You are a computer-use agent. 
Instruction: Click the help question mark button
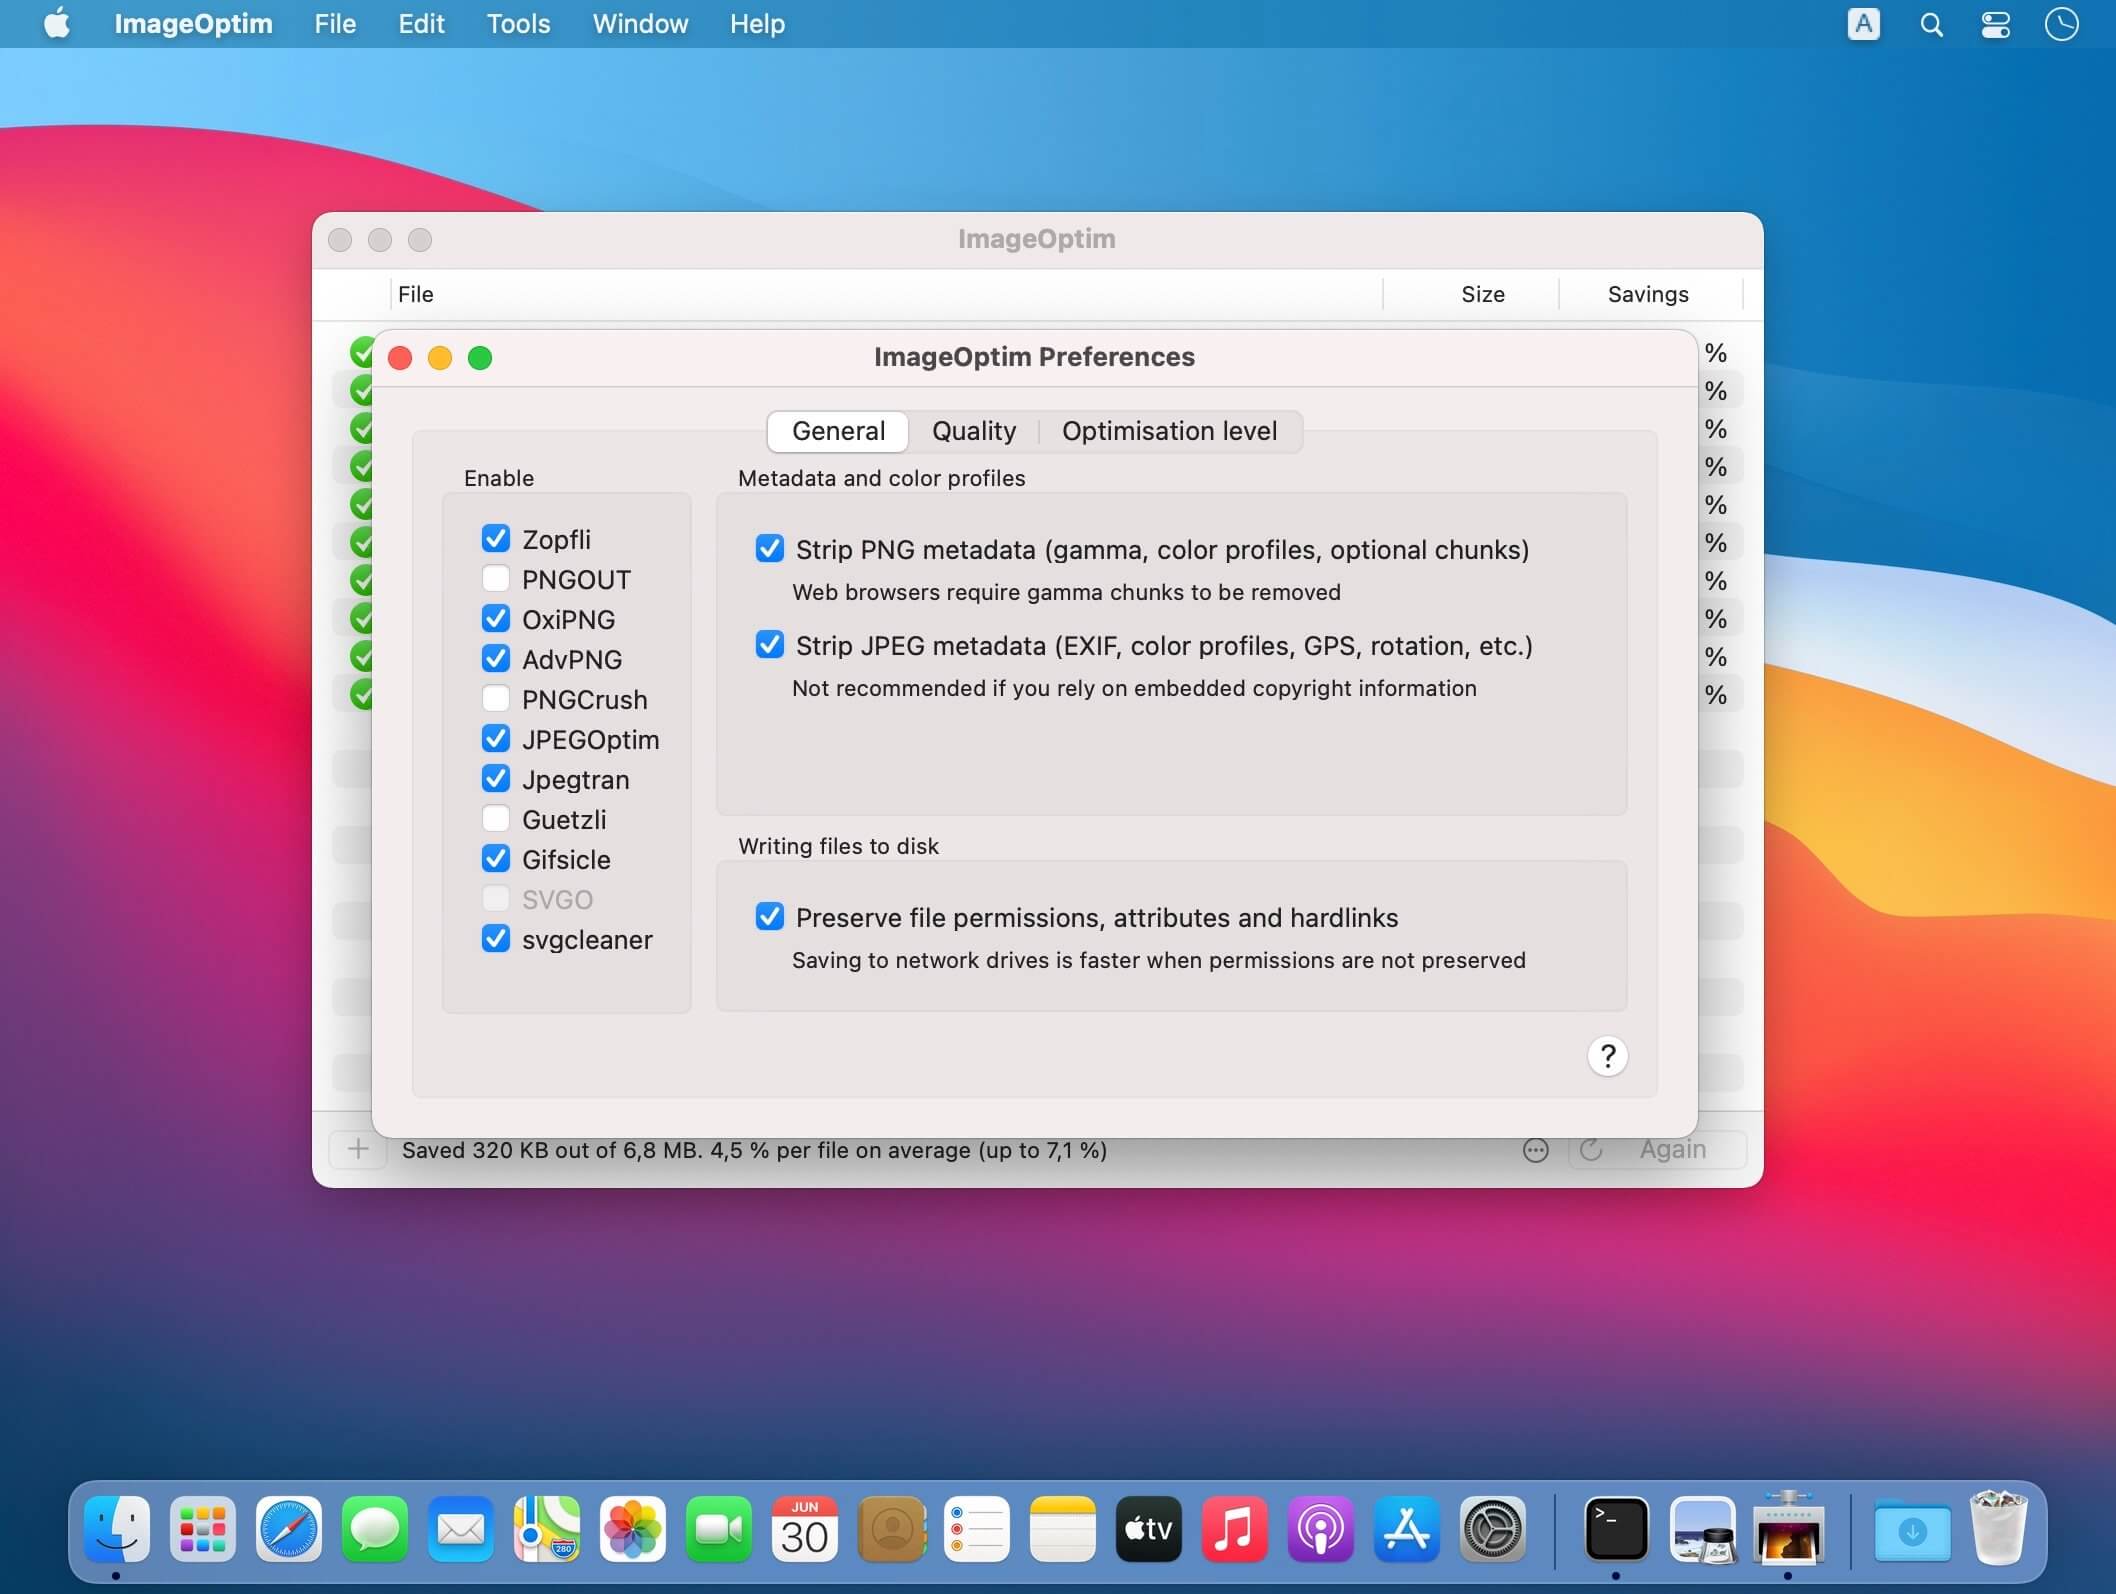pyautogui.click(x=1607, y=1056)
